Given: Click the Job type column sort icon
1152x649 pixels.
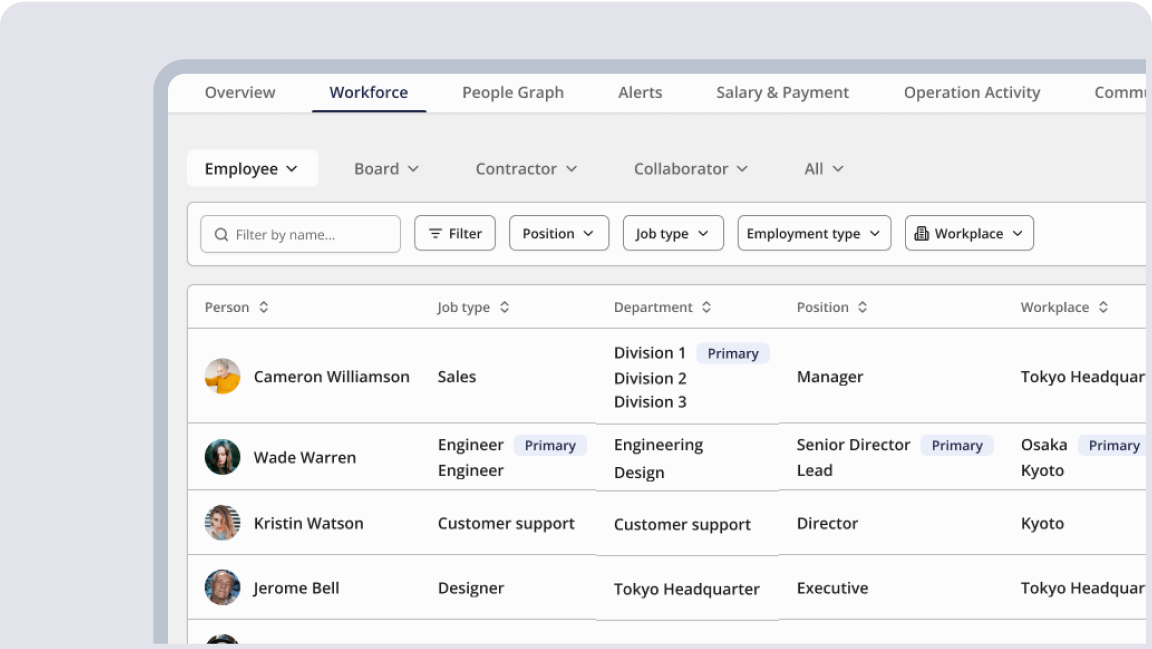Looking at the screenshot, I should point(507,307).
